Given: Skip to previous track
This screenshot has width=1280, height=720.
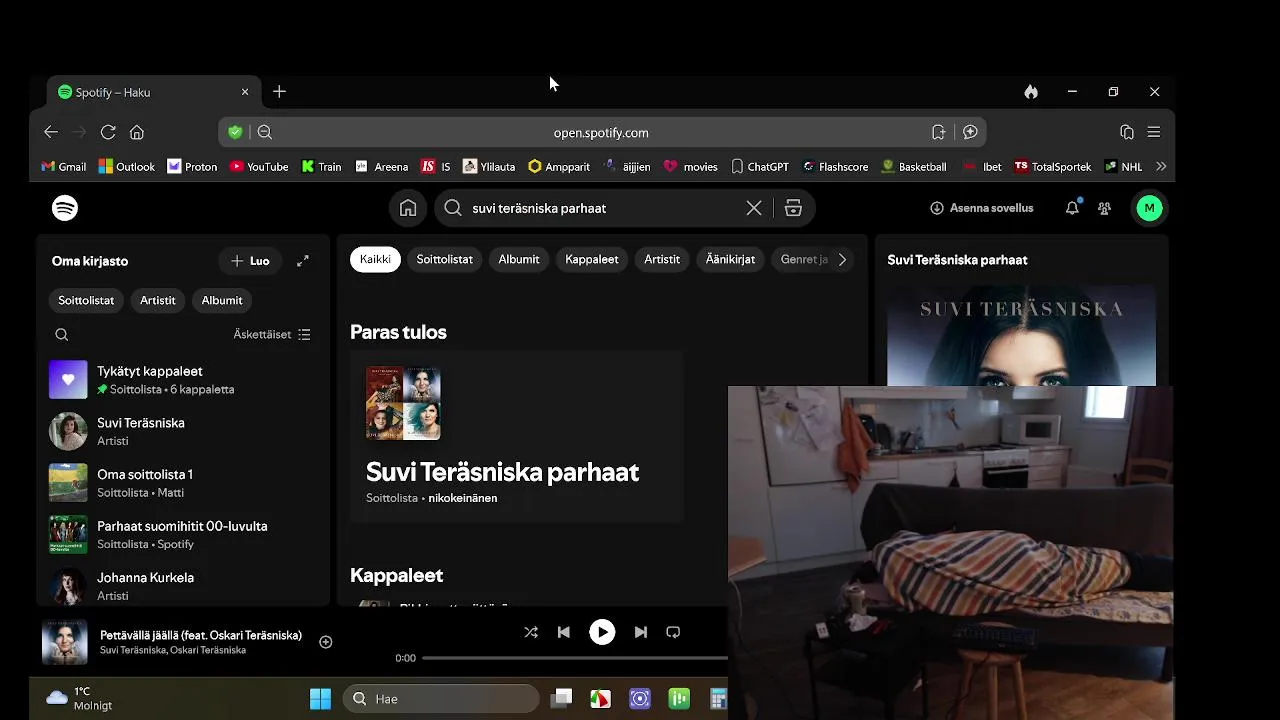Looking at the screenshot, I should coord(564,632).
